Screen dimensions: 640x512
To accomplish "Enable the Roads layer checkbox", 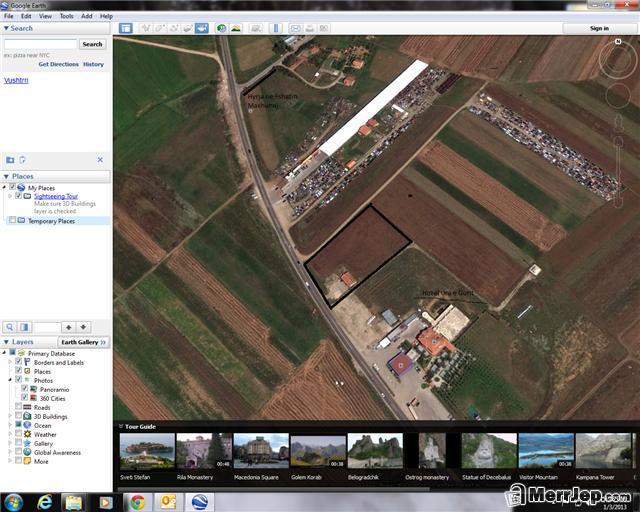I will [x=18, y=407].
